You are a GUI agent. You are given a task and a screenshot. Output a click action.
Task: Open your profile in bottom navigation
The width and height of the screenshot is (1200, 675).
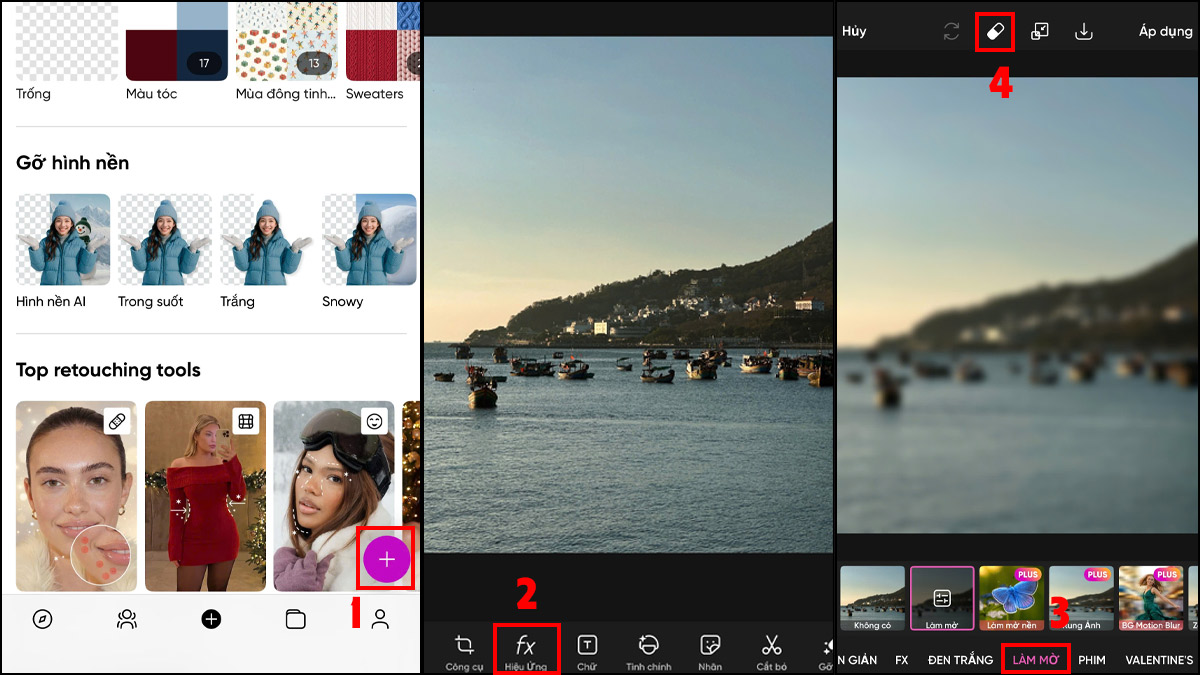pos(380,619)
